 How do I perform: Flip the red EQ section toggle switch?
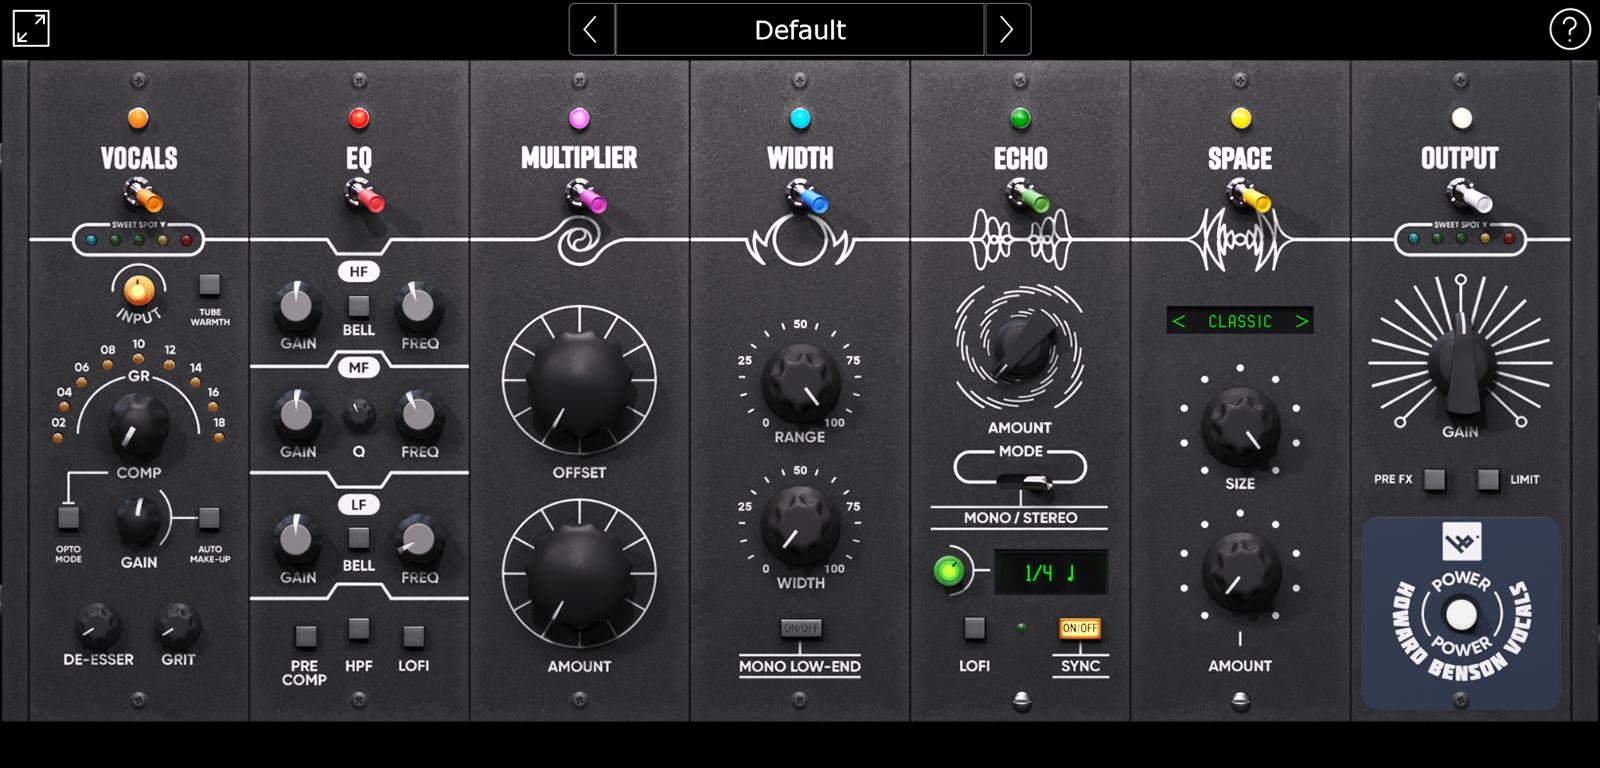click(363, 196)
